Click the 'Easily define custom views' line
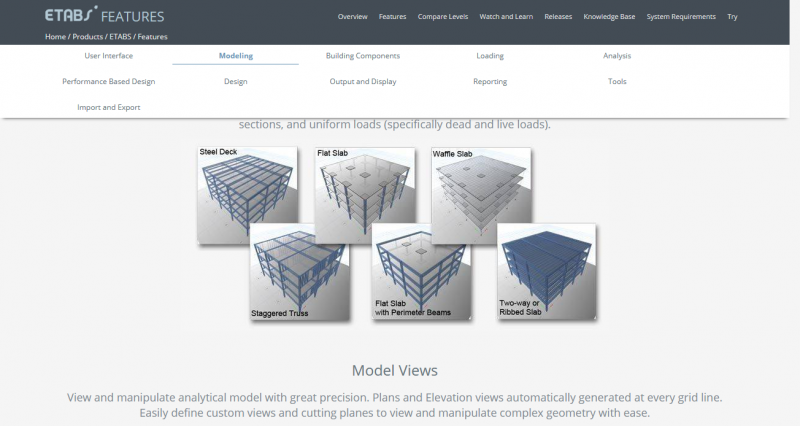 (x=395, y=413)
